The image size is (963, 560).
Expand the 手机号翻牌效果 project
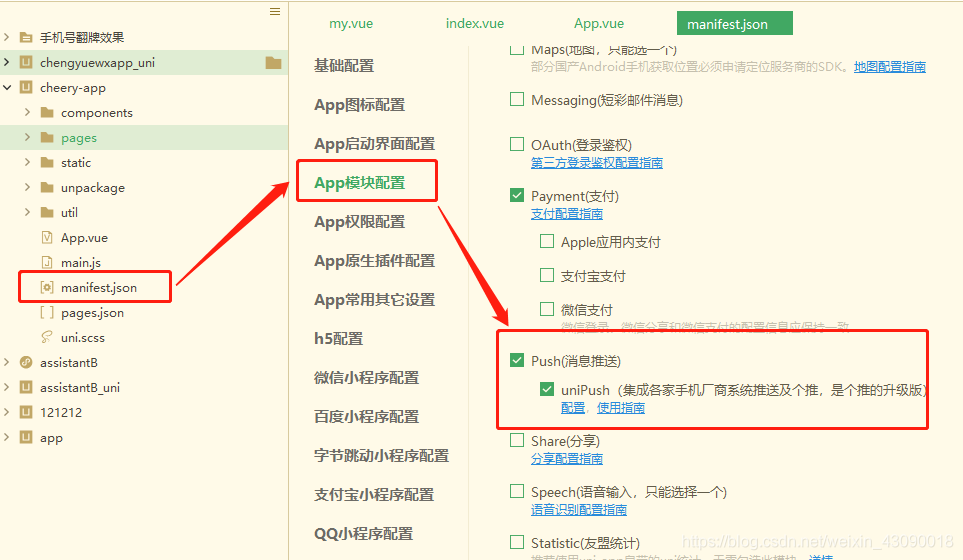click(x=7, y=37)
